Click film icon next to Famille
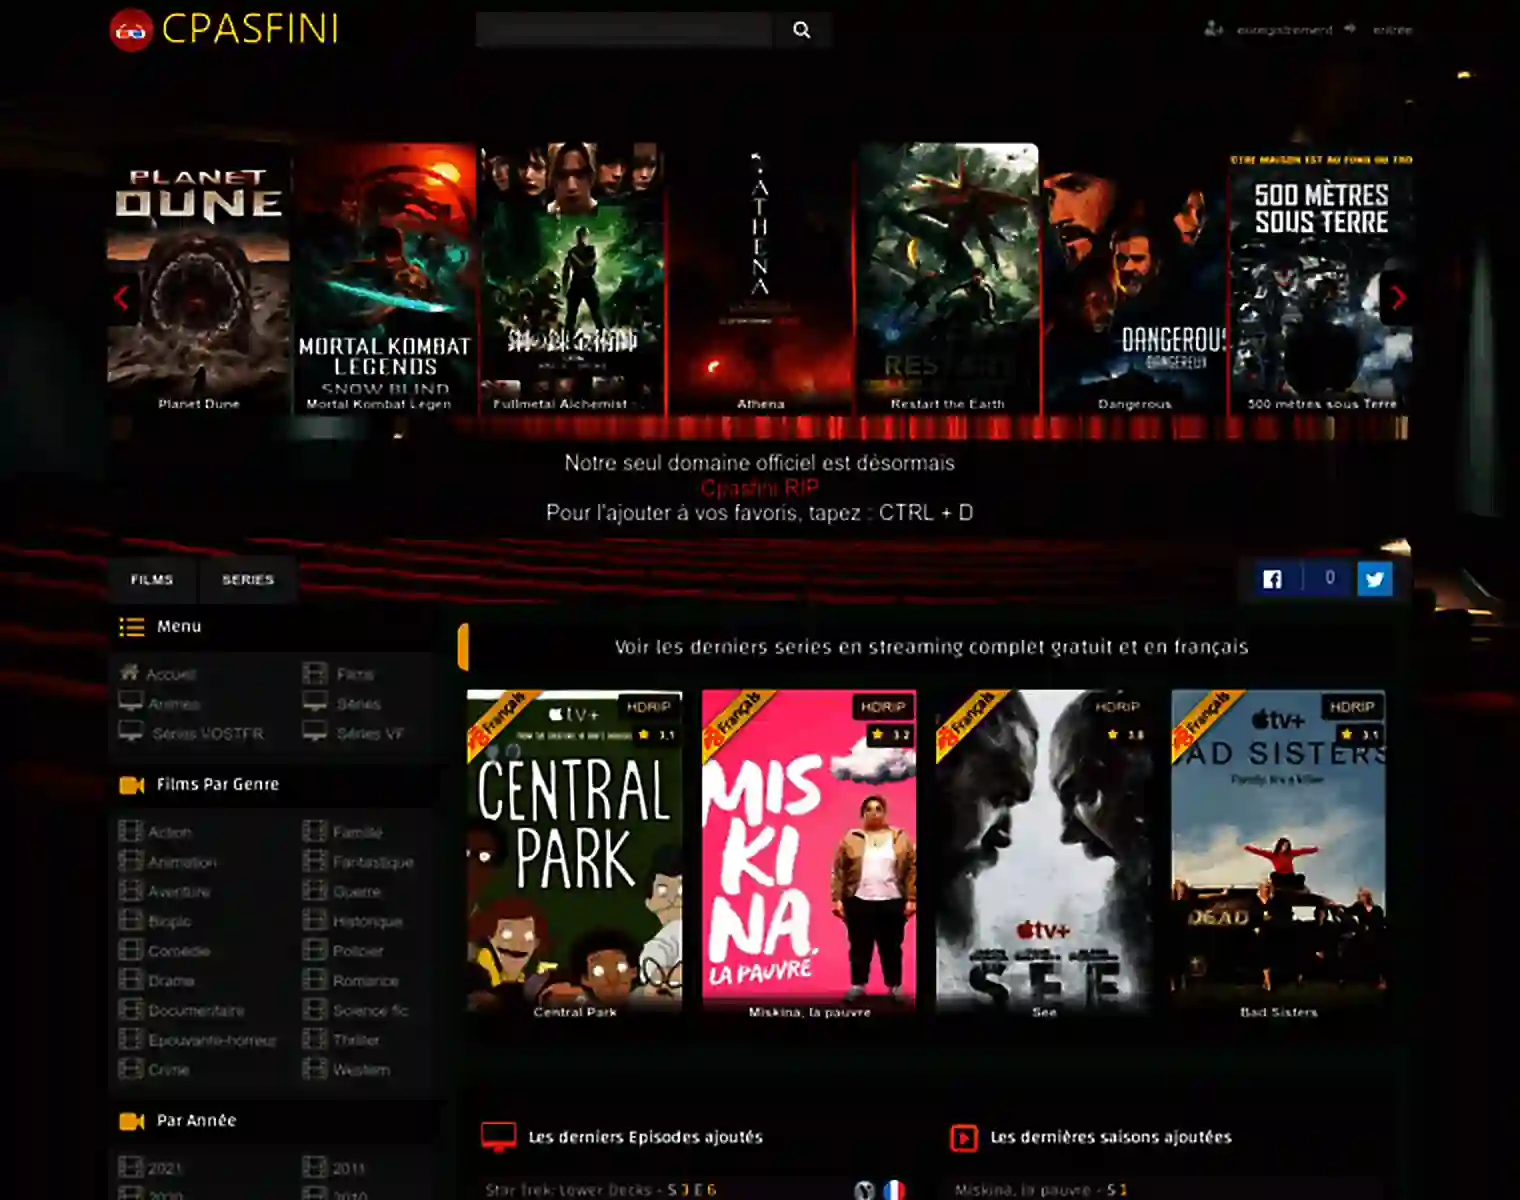Screen dimensions: 1520x1200 point(315,831)
